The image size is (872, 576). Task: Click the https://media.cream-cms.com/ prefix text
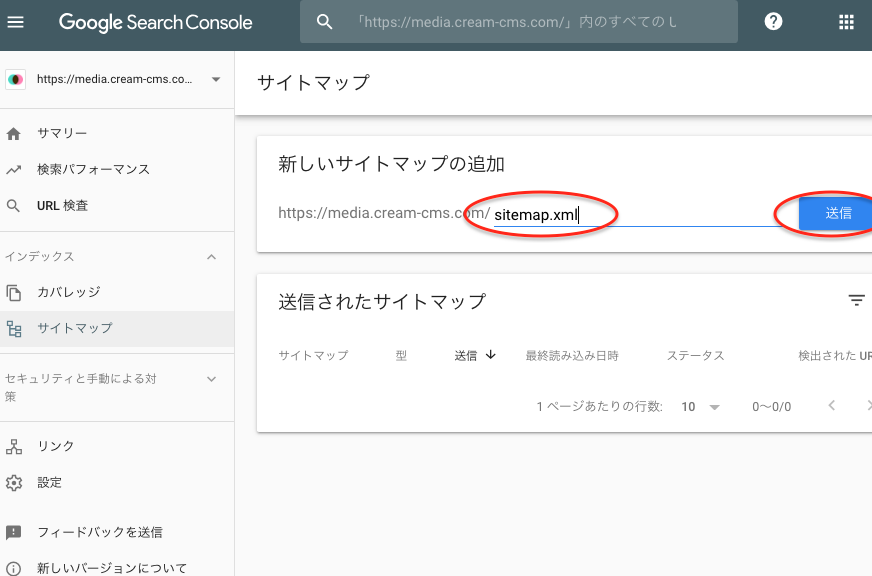(x=384, y=213)
